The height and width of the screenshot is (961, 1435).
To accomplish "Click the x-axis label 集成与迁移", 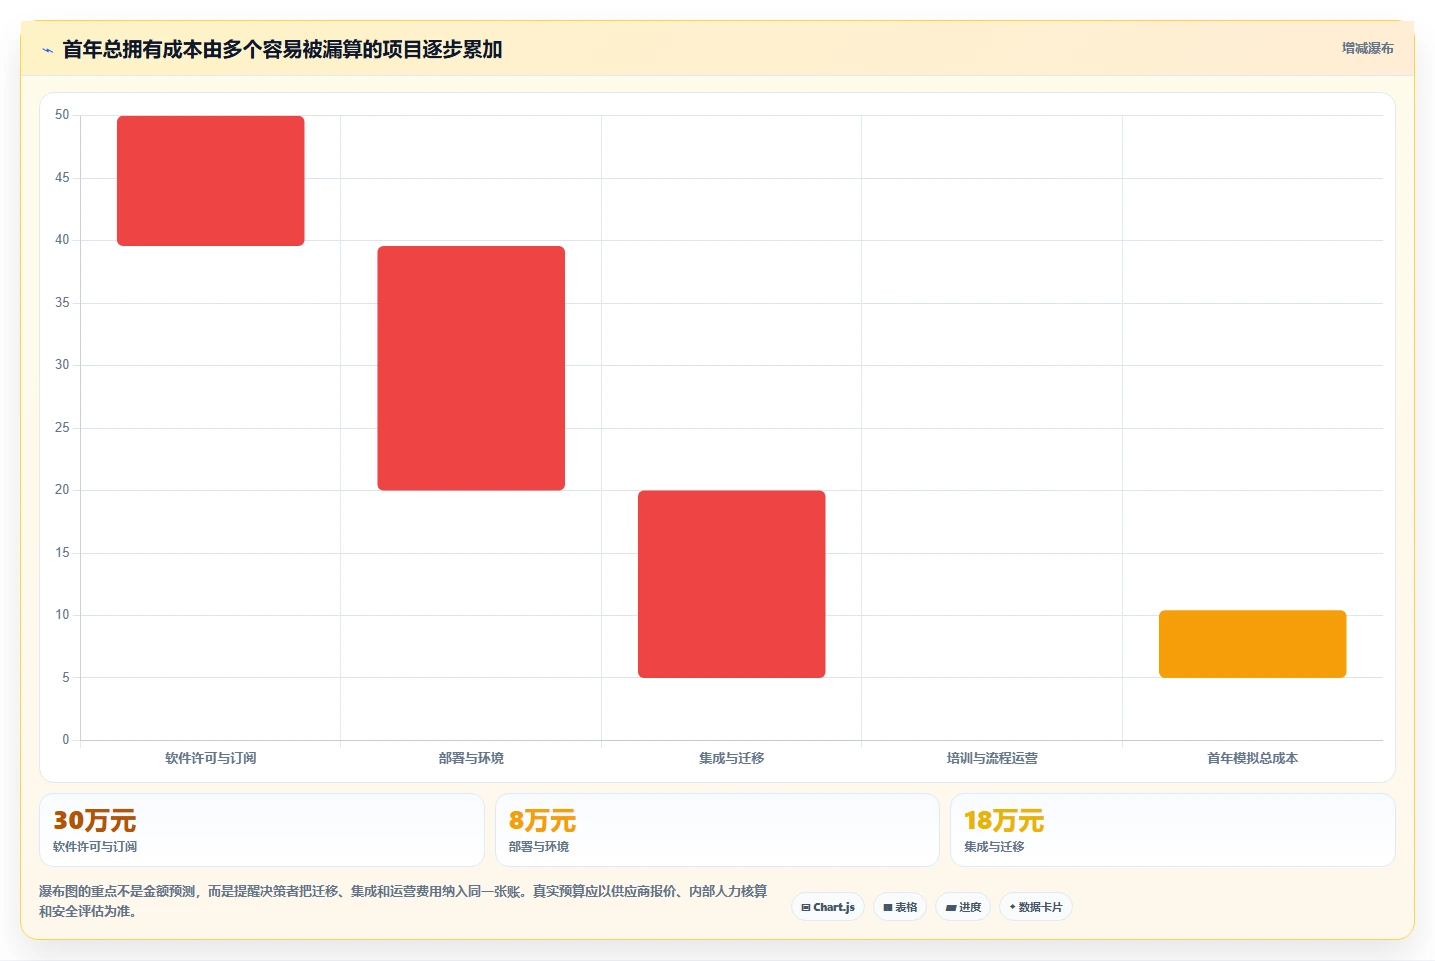I will pos(732,758).
